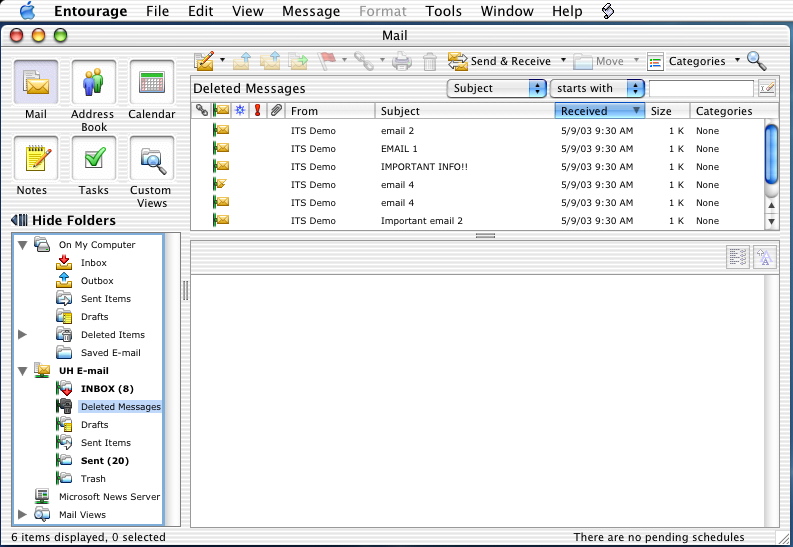Image resolution: width=793 pixels, height=547 pixels.
Task: Click the attachment paperclip column header
Action: click(276, 110)
